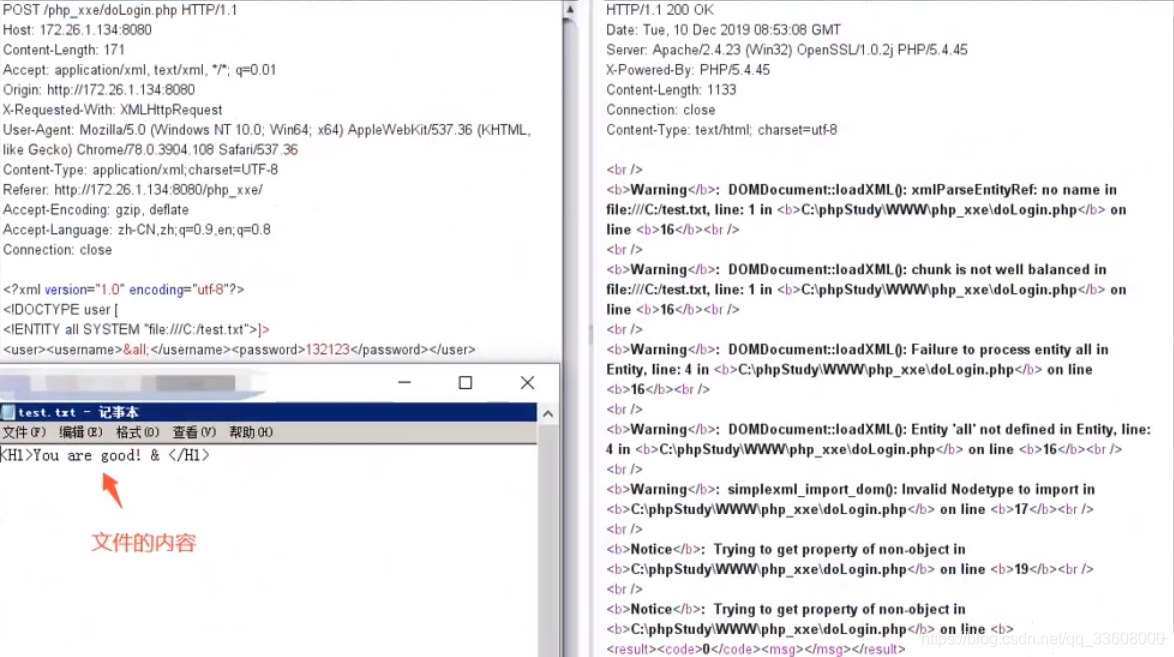Click the 'Host: 172.26.1.134:8080' header
The image size is (1174, 657).
(77, 30)
